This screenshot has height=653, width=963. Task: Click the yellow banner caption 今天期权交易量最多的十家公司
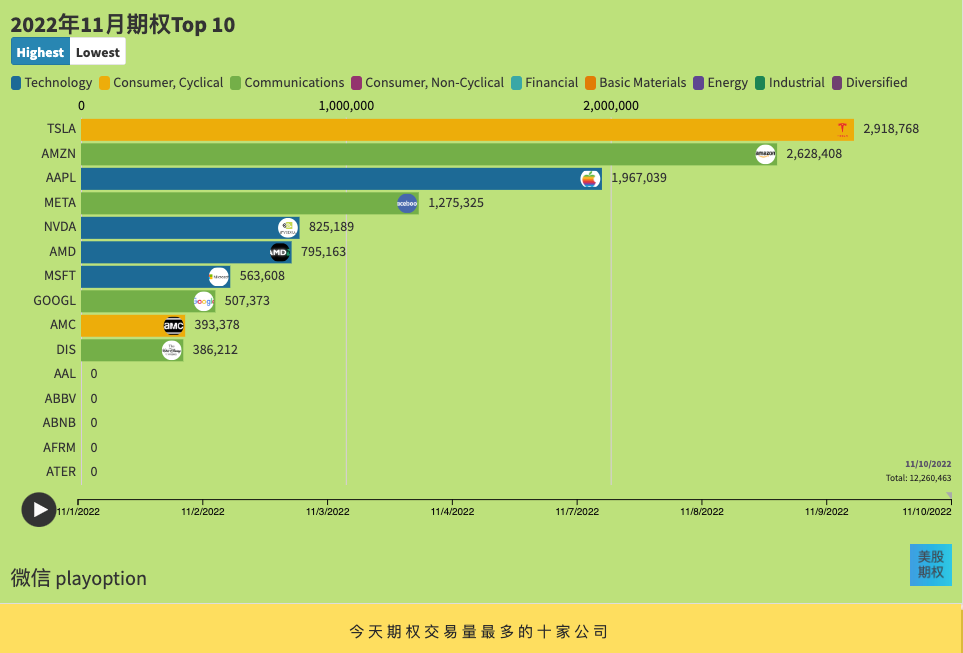(478, 631)
